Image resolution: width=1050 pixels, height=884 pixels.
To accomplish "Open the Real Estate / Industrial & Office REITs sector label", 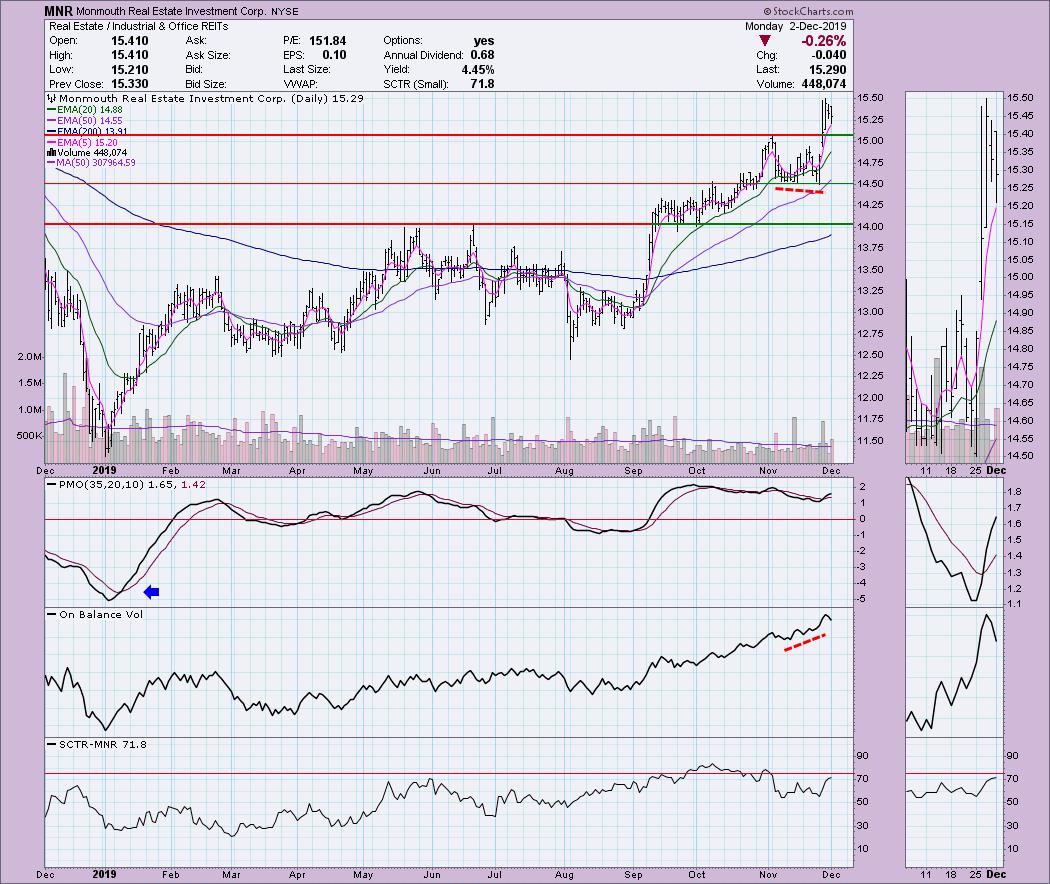I will [139, 26].
